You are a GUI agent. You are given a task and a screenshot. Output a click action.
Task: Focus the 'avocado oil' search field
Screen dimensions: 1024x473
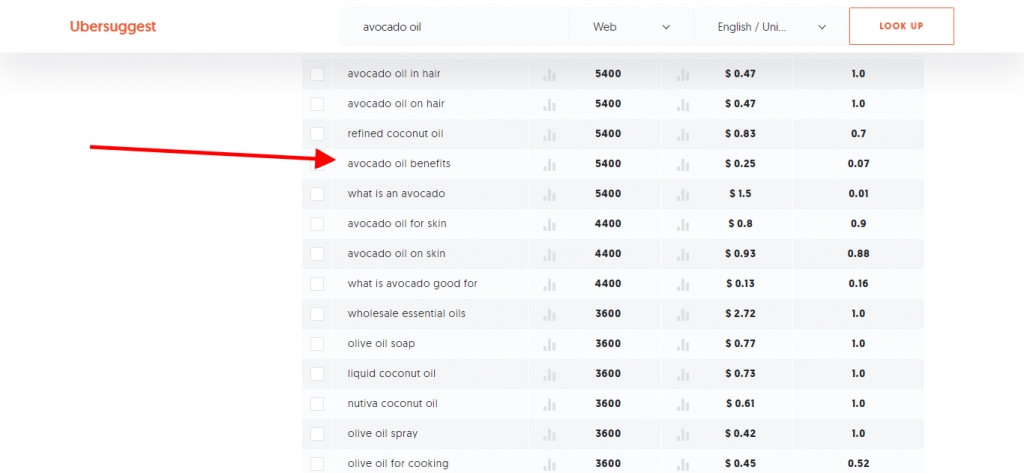point(454,27)
